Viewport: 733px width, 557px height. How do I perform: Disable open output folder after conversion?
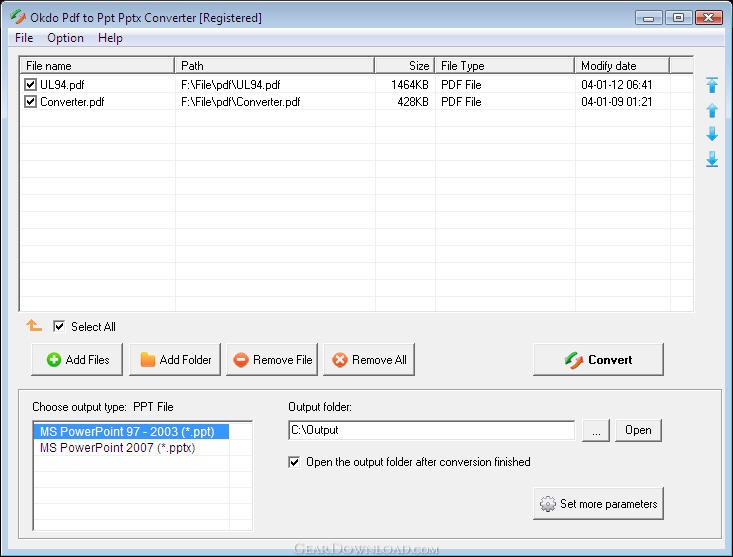coord(294,462)
